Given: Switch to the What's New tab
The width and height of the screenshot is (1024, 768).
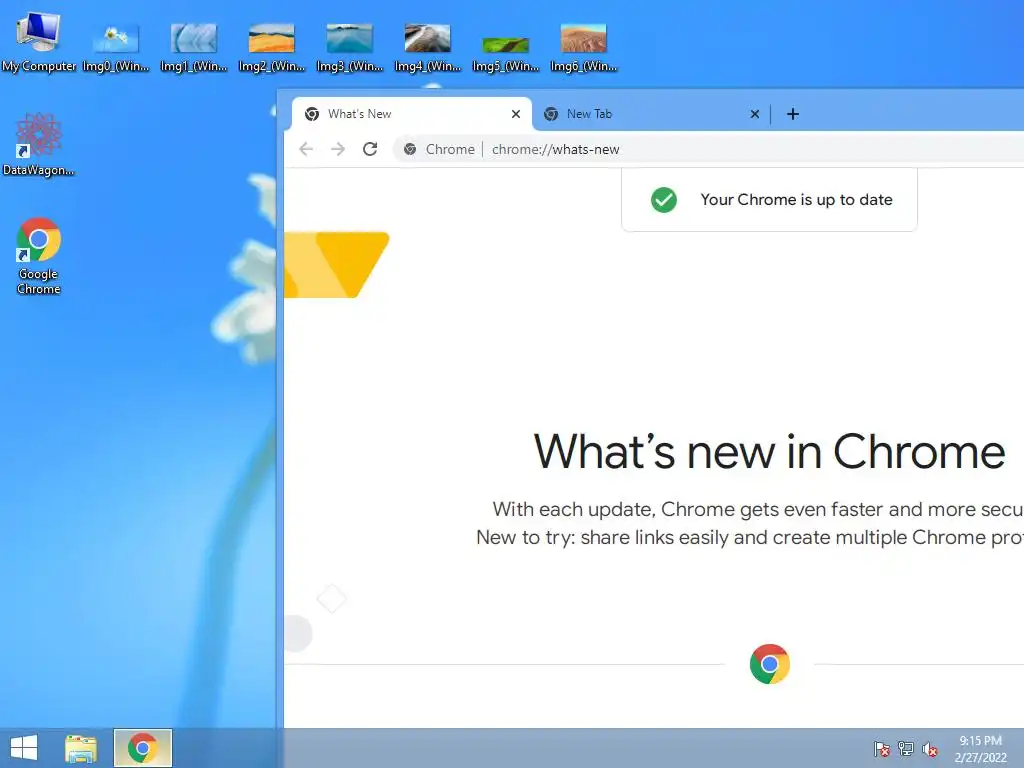Looking at the screenshot, I should click(411, 114).
